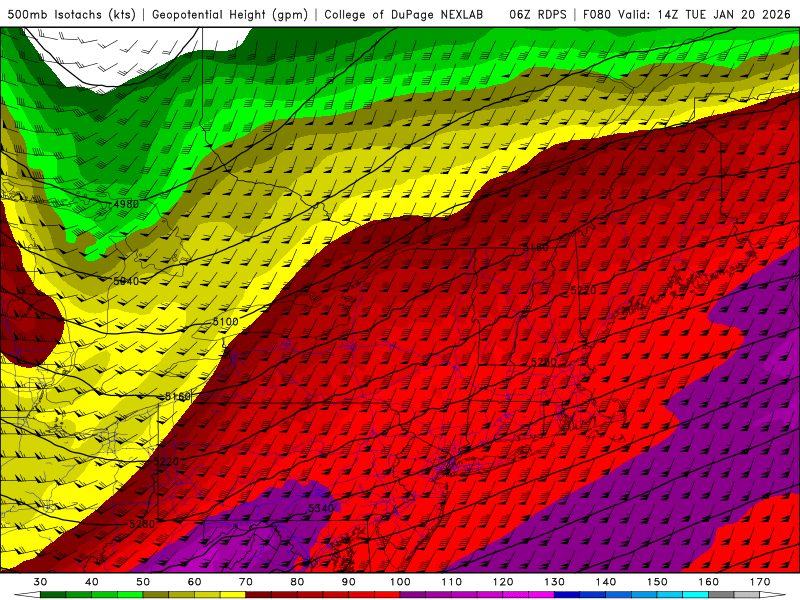Screen dimensions: 800x600
Task: Click the 5280 contour label on the map's right half
Action: pyautogui.click(x=544, y=362)
